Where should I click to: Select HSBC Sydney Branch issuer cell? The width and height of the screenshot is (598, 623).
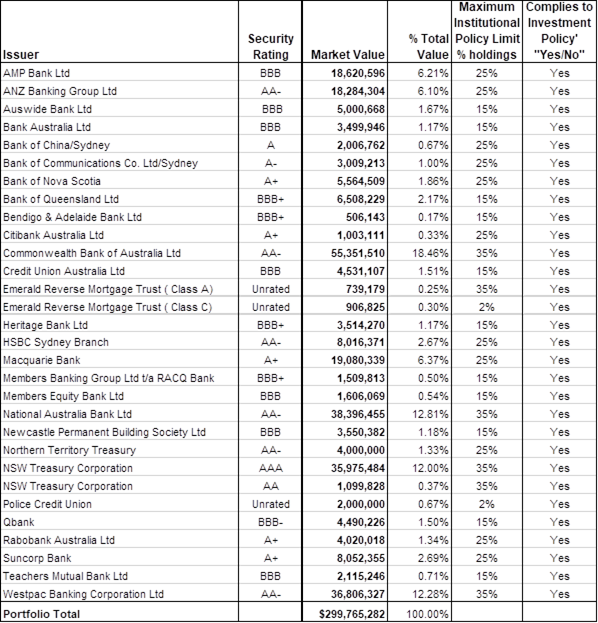(x=119, y=342)
